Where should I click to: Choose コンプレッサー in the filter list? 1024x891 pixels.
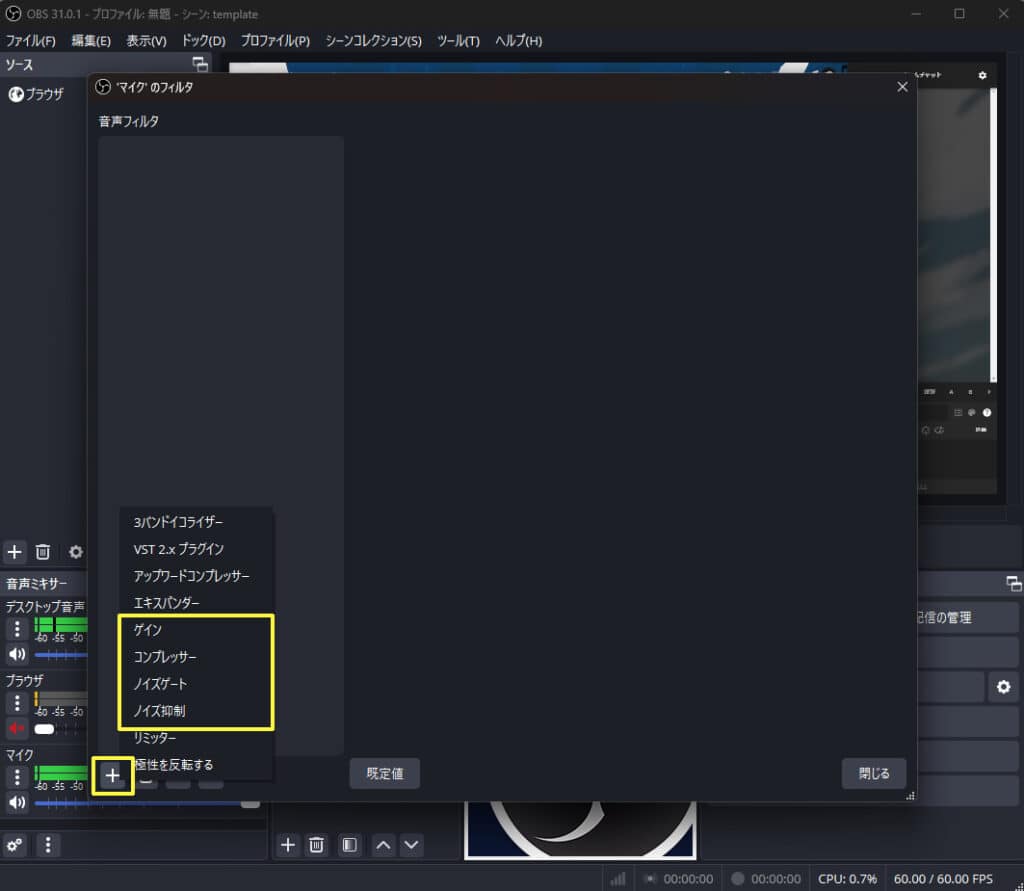[x=165, y=657]
